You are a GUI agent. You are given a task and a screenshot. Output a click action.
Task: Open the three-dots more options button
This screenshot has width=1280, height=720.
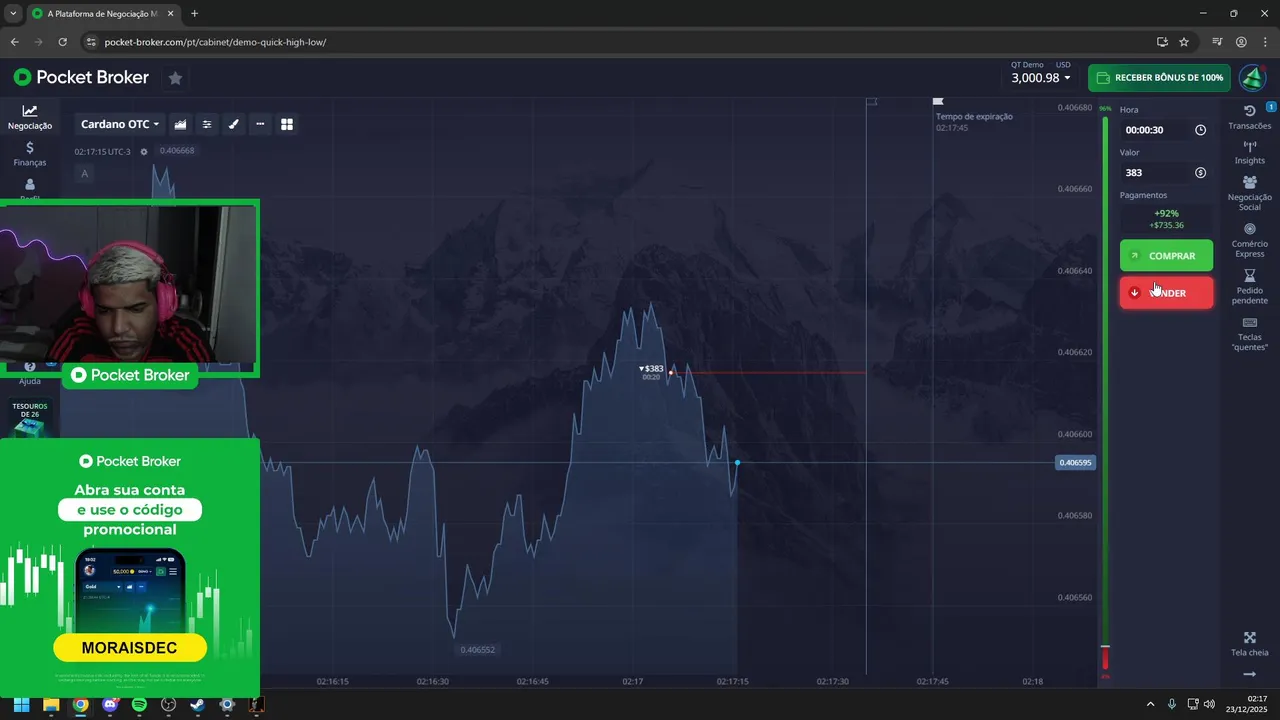pos(260,124)
